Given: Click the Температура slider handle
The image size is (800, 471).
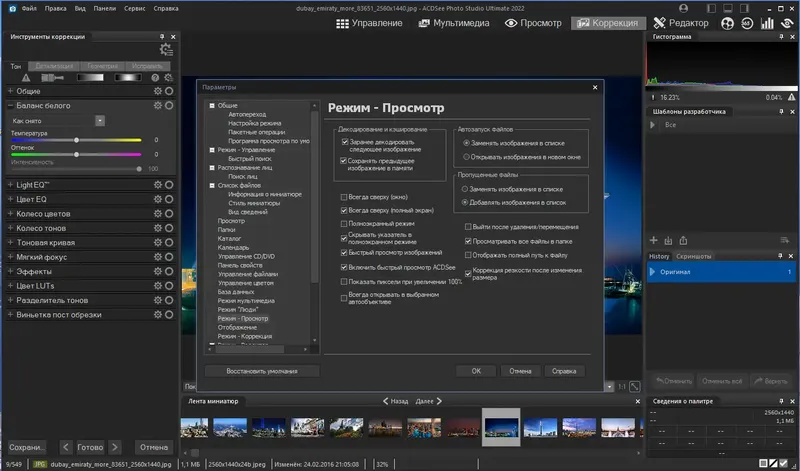Looking at the screenshot, I should pyautogui.click(x=76, y=141).
